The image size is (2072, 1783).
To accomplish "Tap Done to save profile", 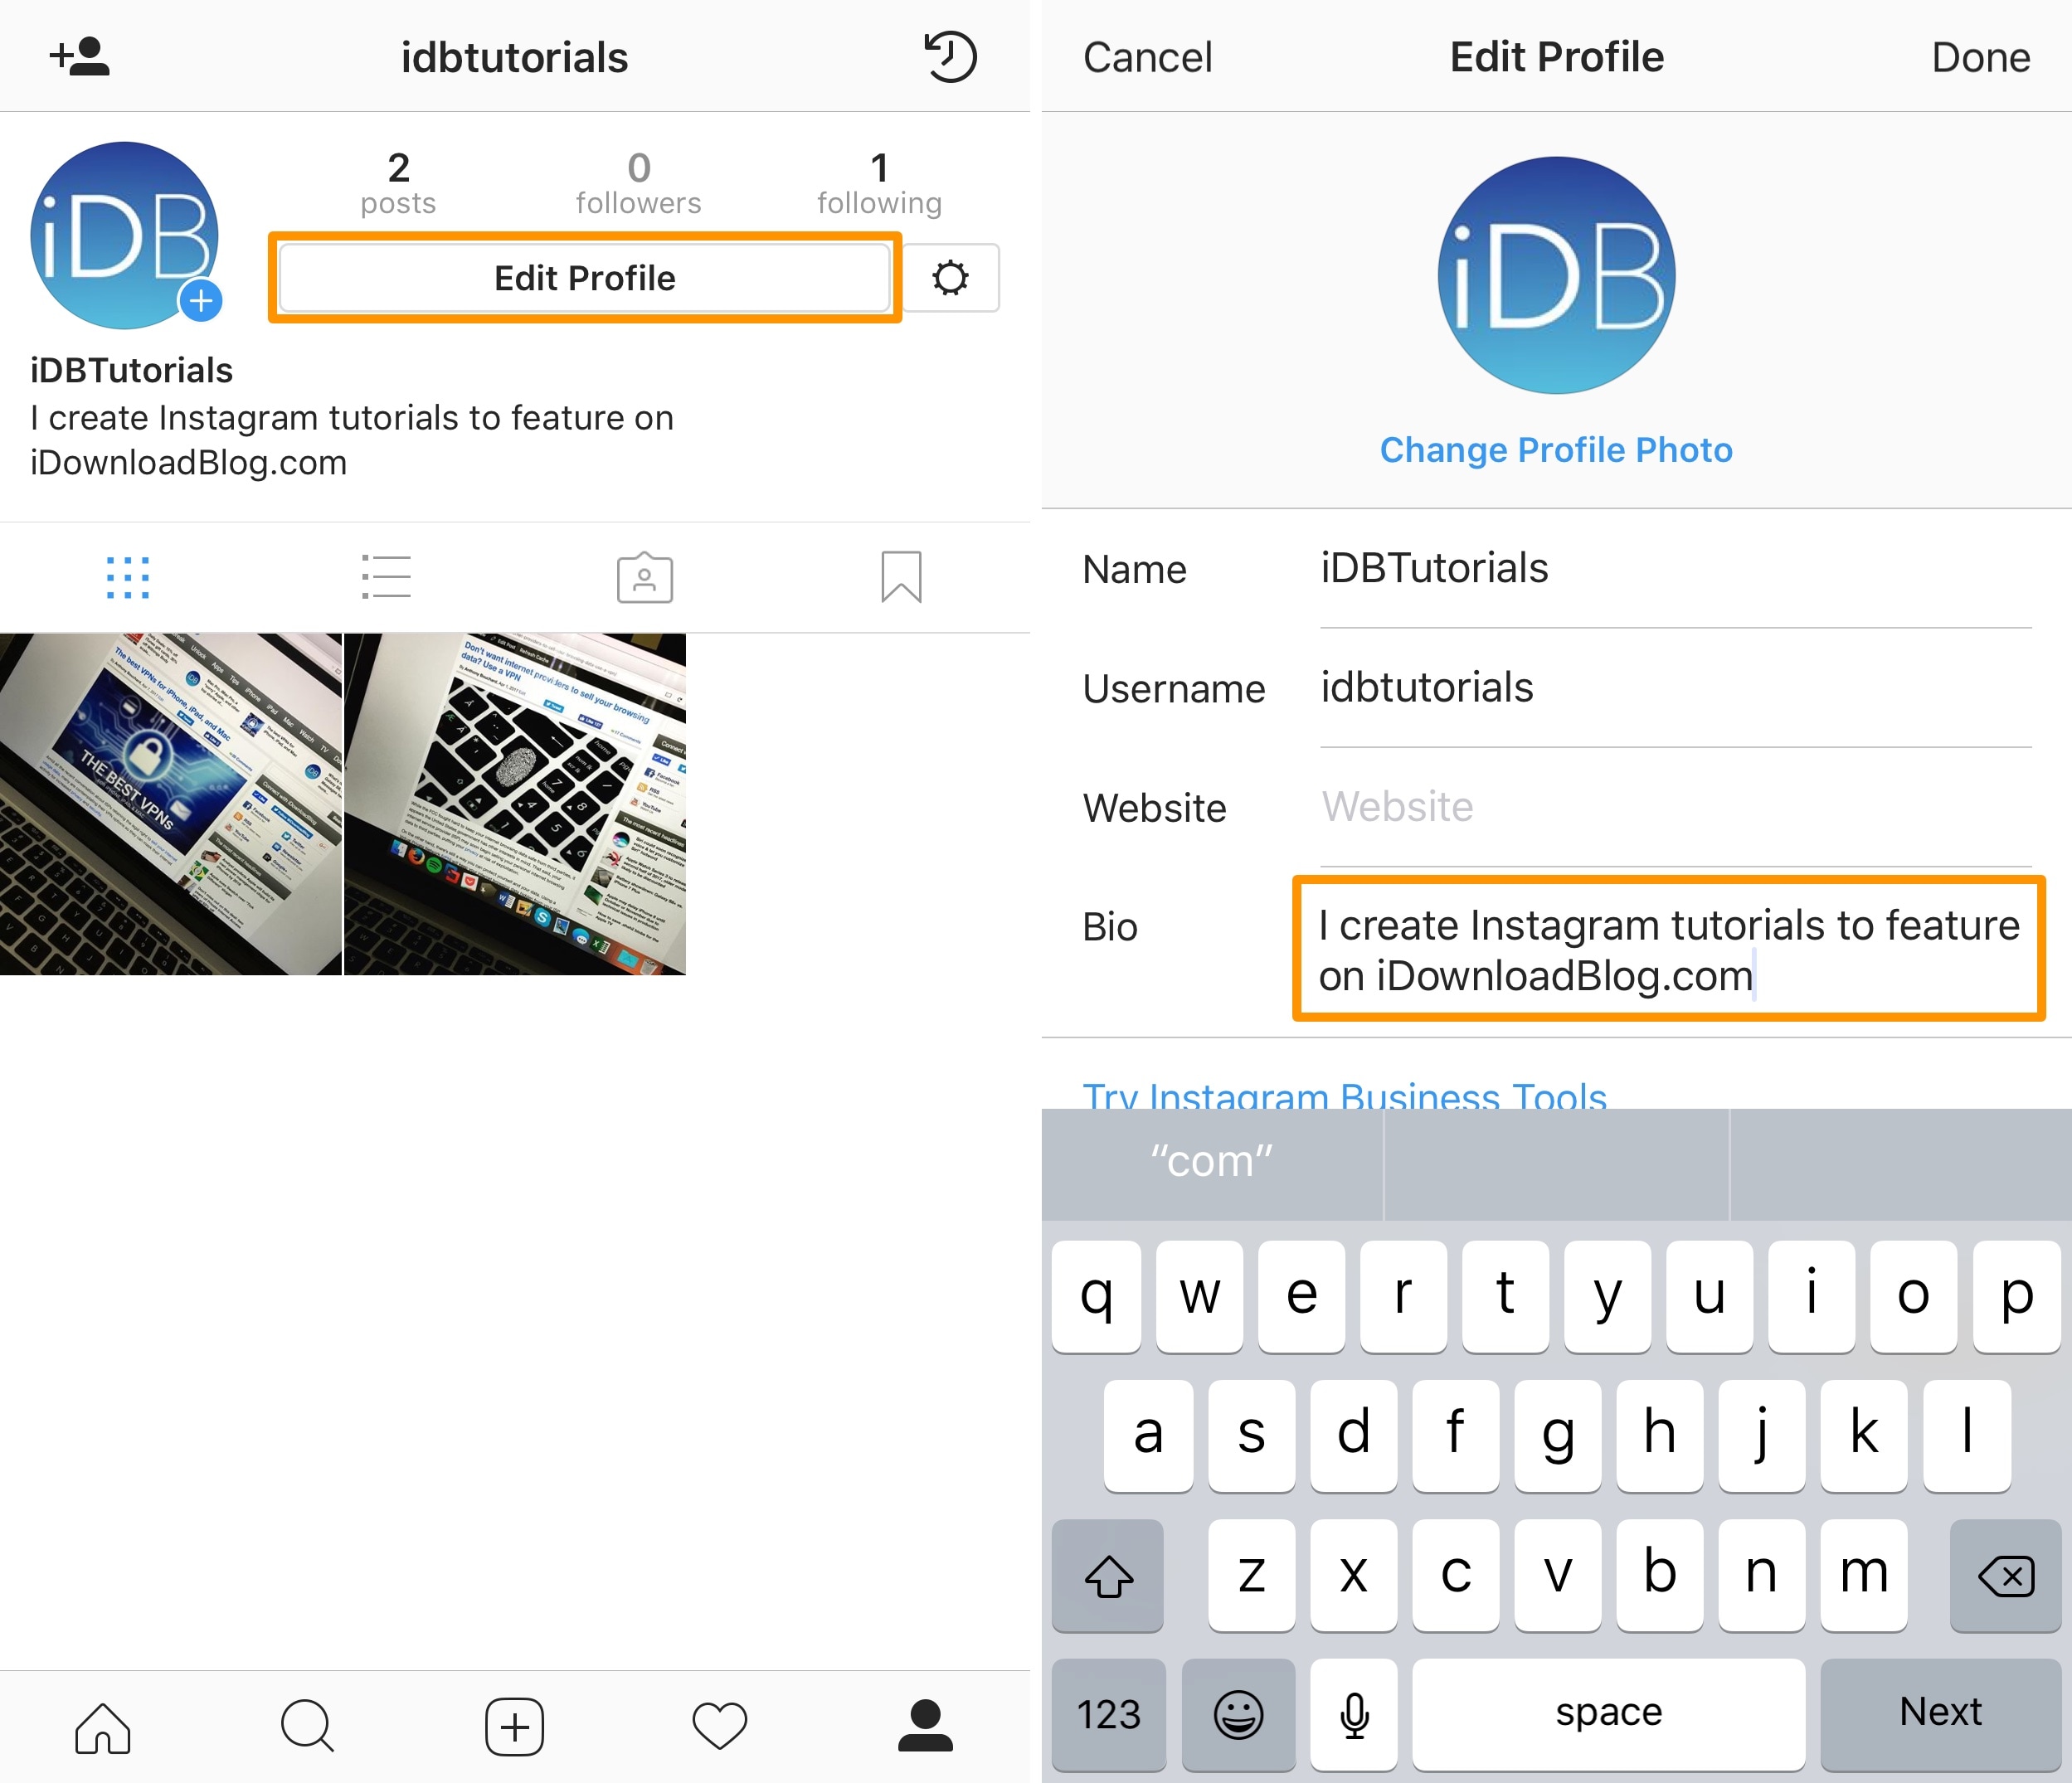I will pos(1980,58).
